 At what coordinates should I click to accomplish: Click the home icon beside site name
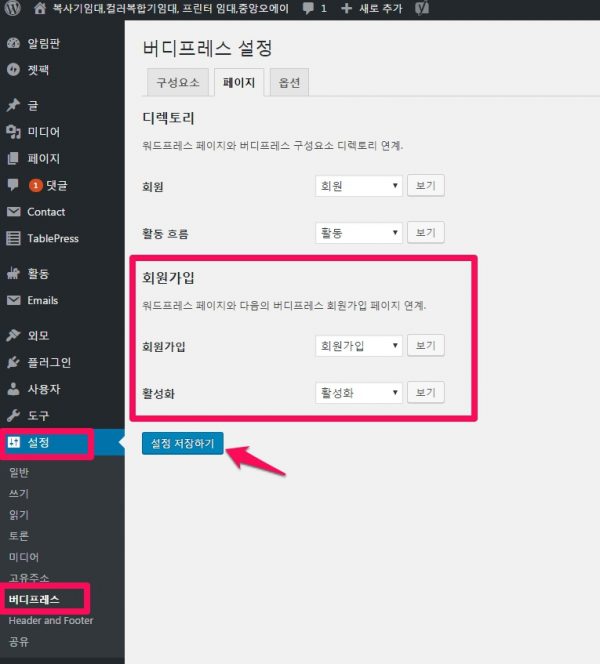(x=39, y=8)
